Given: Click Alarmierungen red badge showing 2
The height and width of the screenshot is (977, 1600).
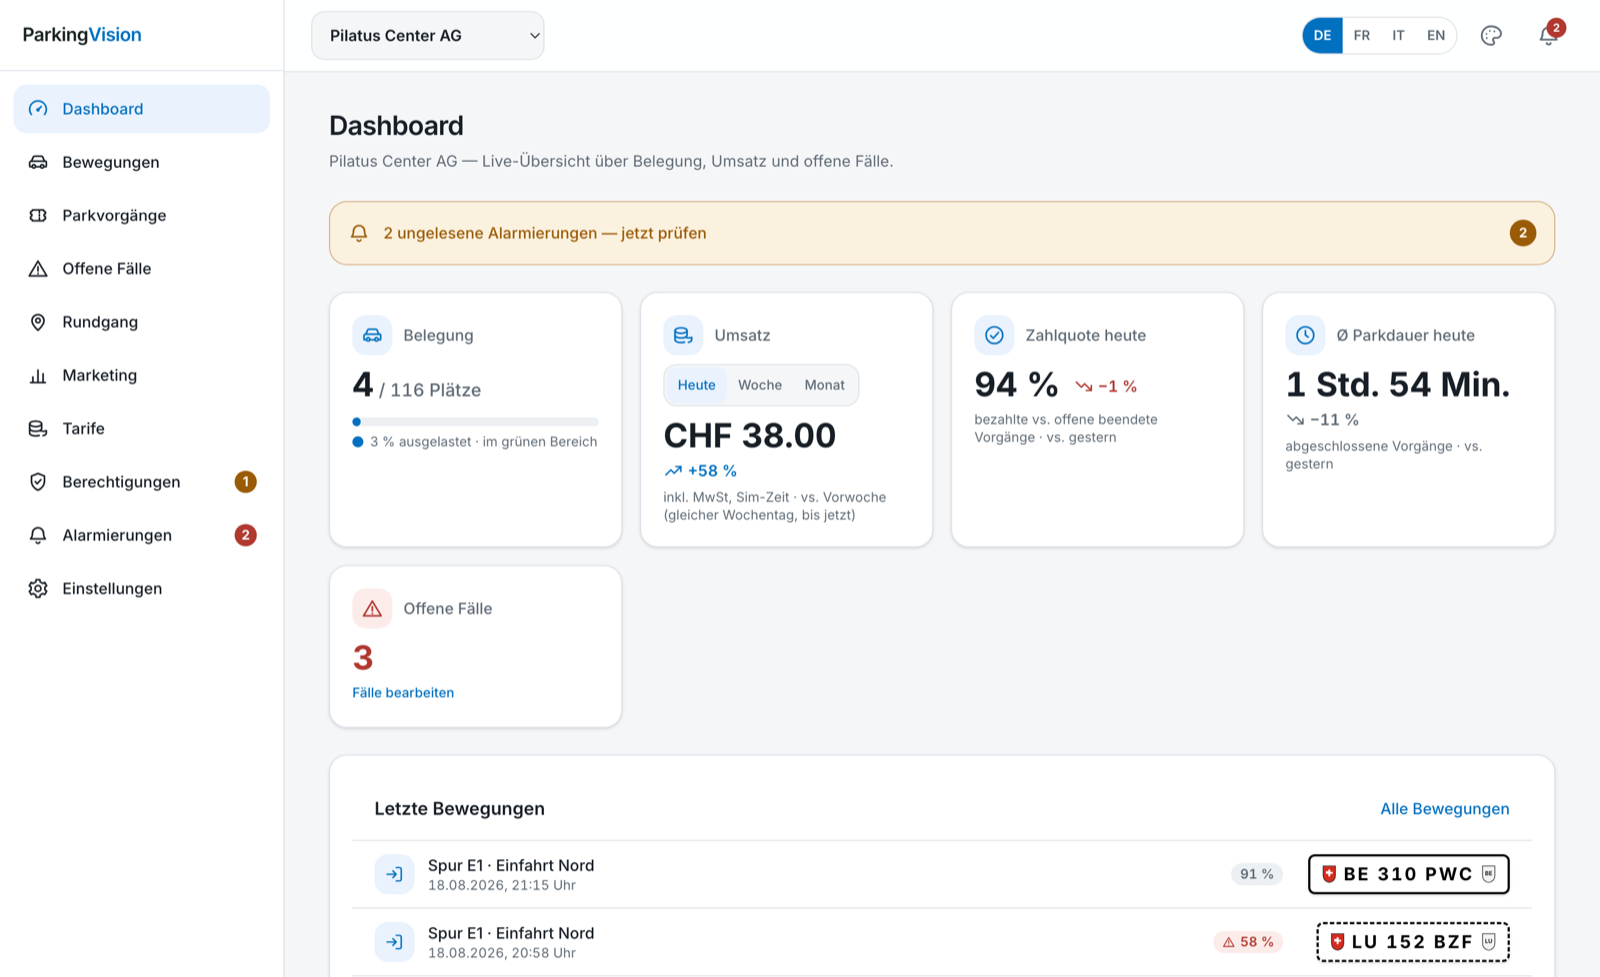Looking at the screenshot, I should coord(246,535).
